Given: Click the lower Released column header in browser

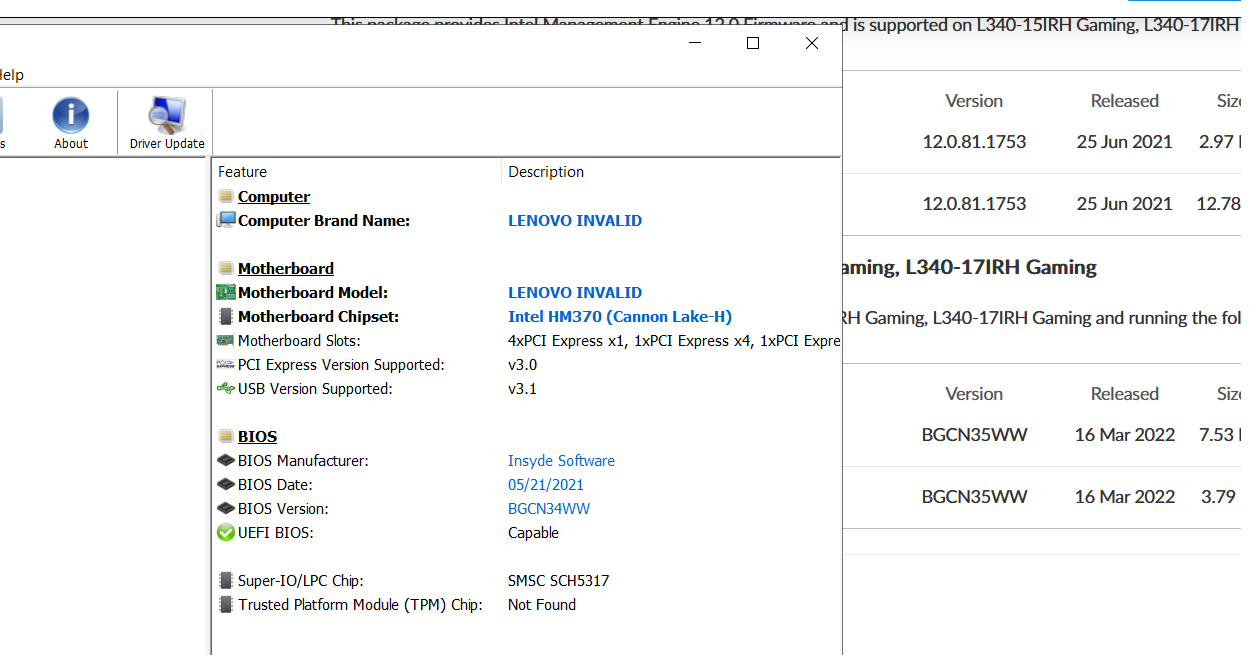Looking at the screenshot, I should pos(1125,394).
